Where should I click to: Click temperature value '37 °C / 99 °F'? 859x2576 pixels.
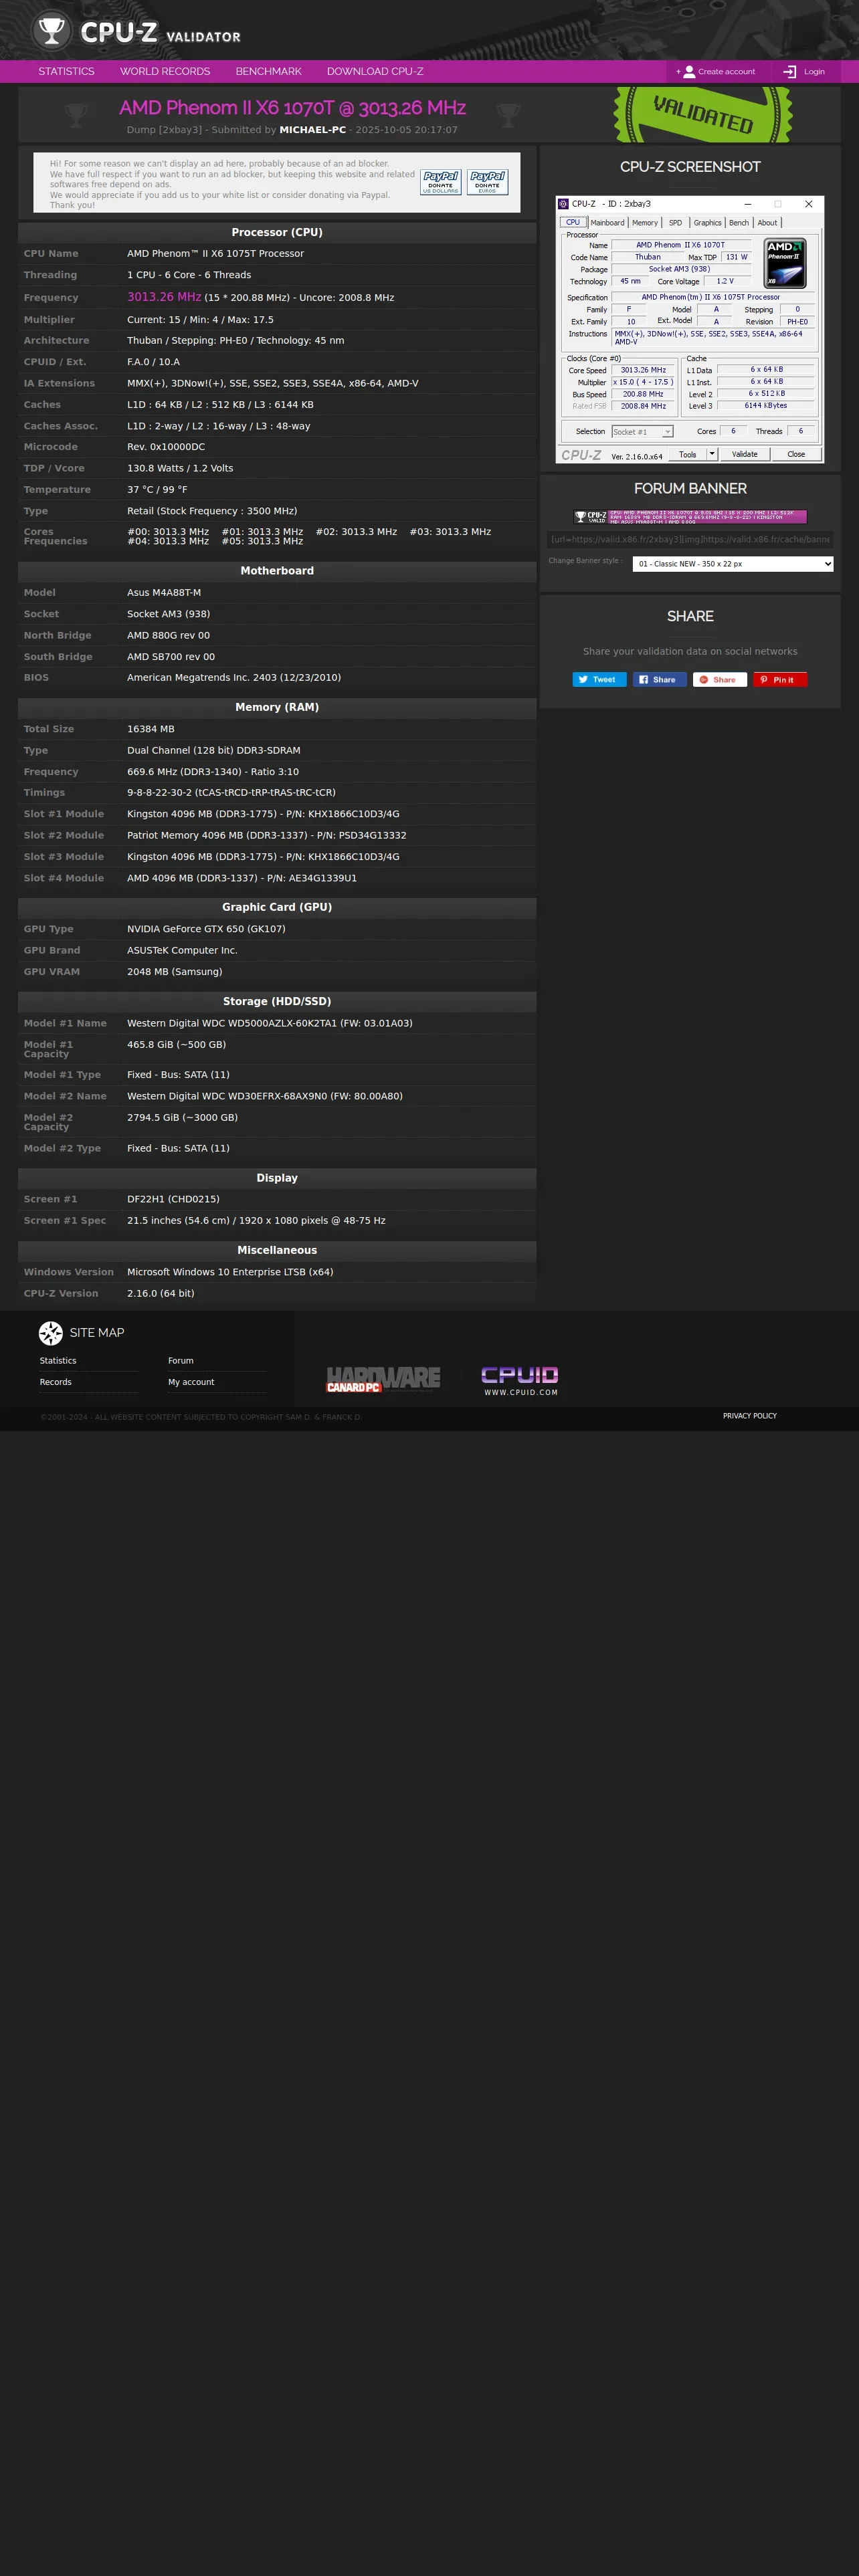pos(157,490)
